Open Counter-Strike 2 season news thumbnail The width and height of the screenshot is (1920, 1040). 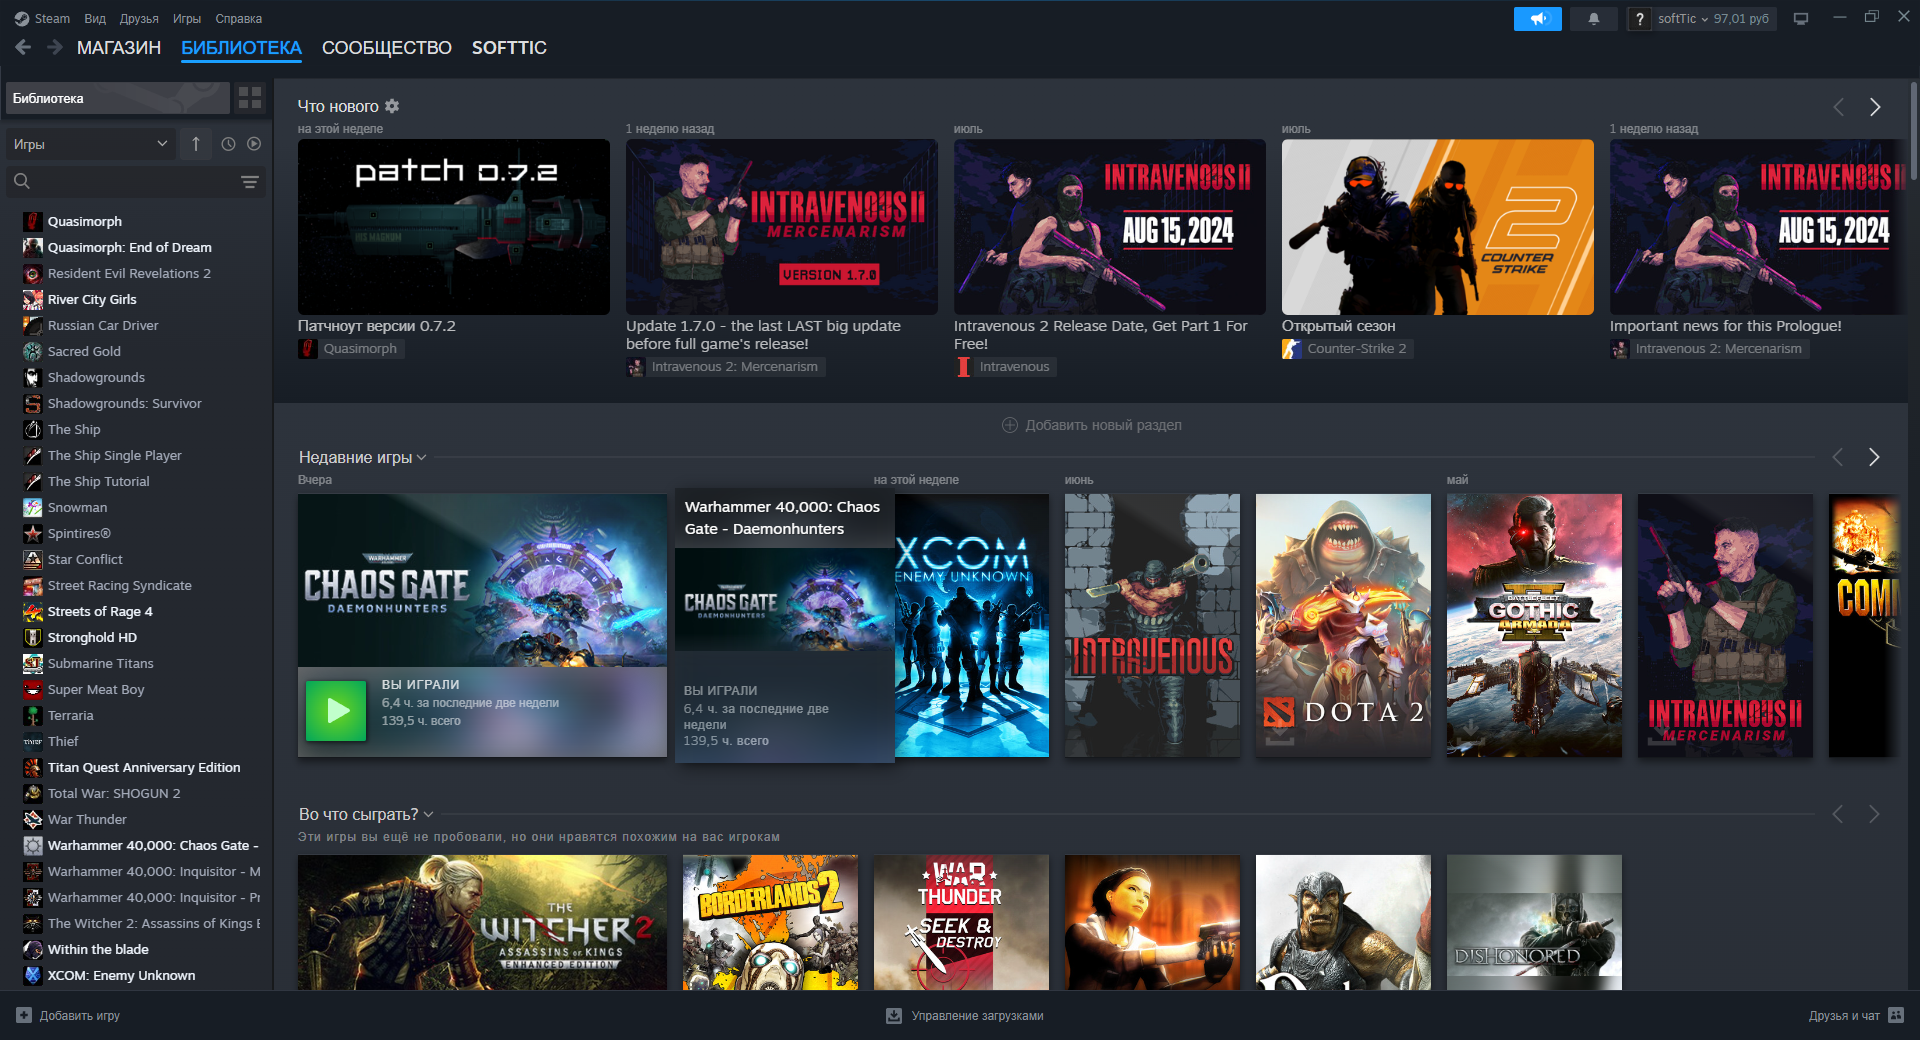1438,227
